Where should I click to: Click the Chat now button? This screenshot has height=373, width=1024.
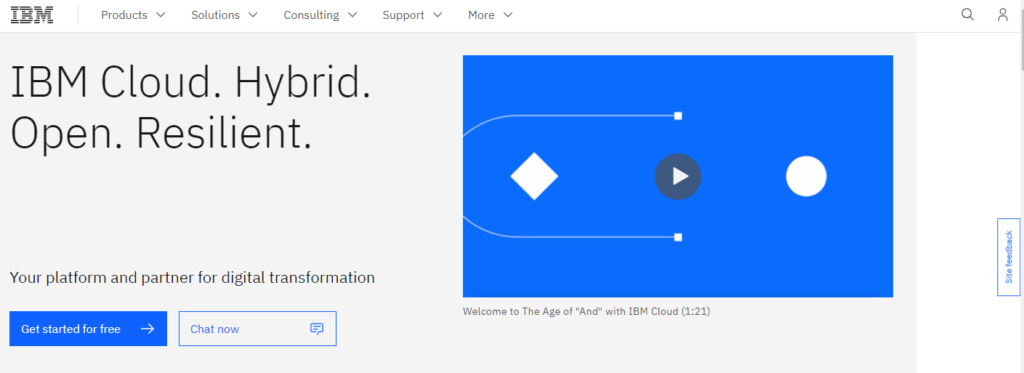(257, 329)
